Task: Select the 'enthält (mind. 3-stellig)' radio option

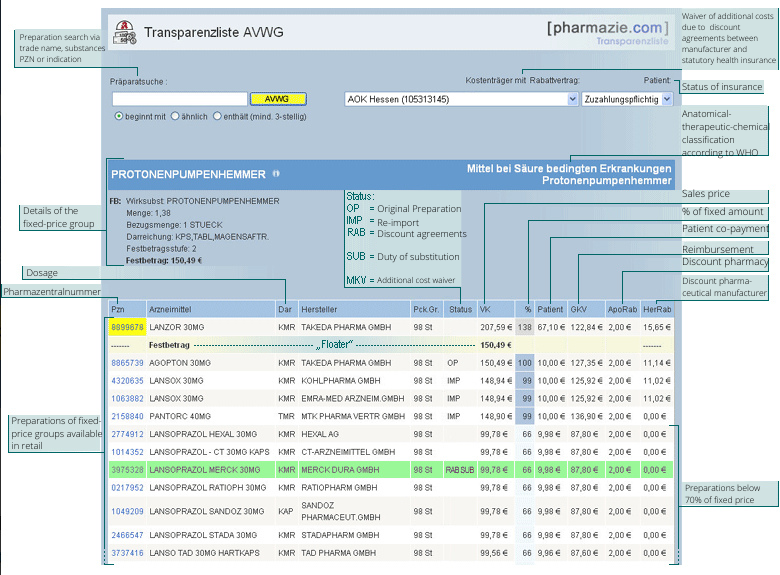Action: (217, 116)
